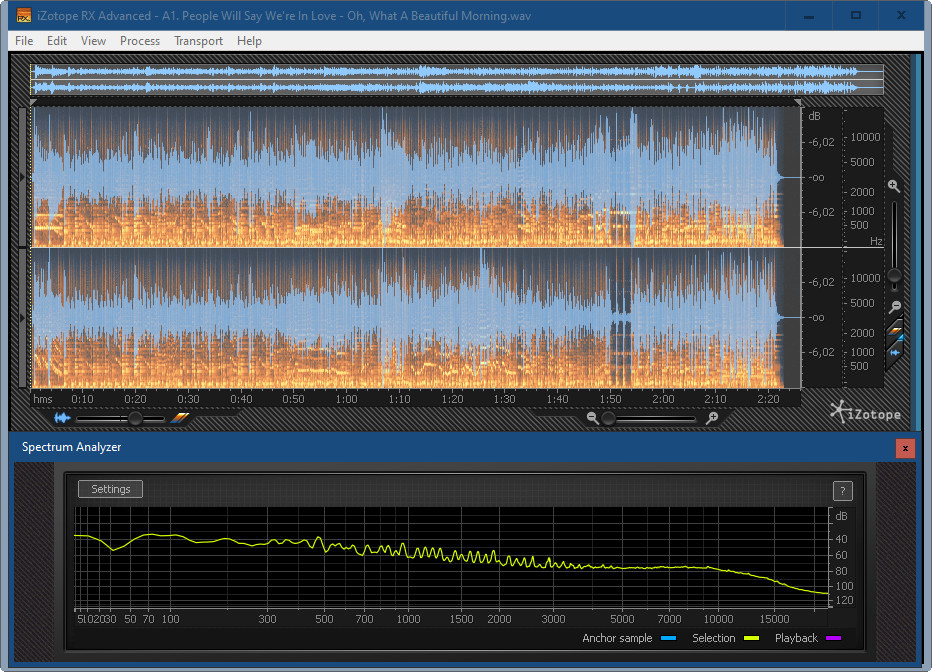Toggle the upper channel selector arrow

23,177
